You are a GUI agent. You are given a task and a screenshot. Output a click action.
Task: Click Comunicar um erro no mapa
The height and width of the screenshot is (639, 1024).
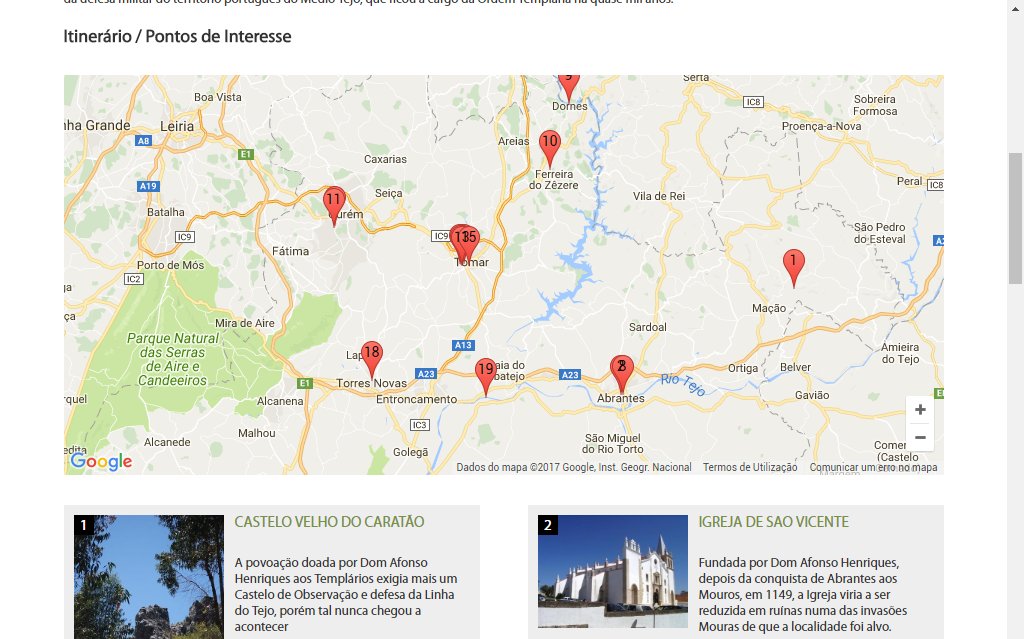(x=873, y=467)
